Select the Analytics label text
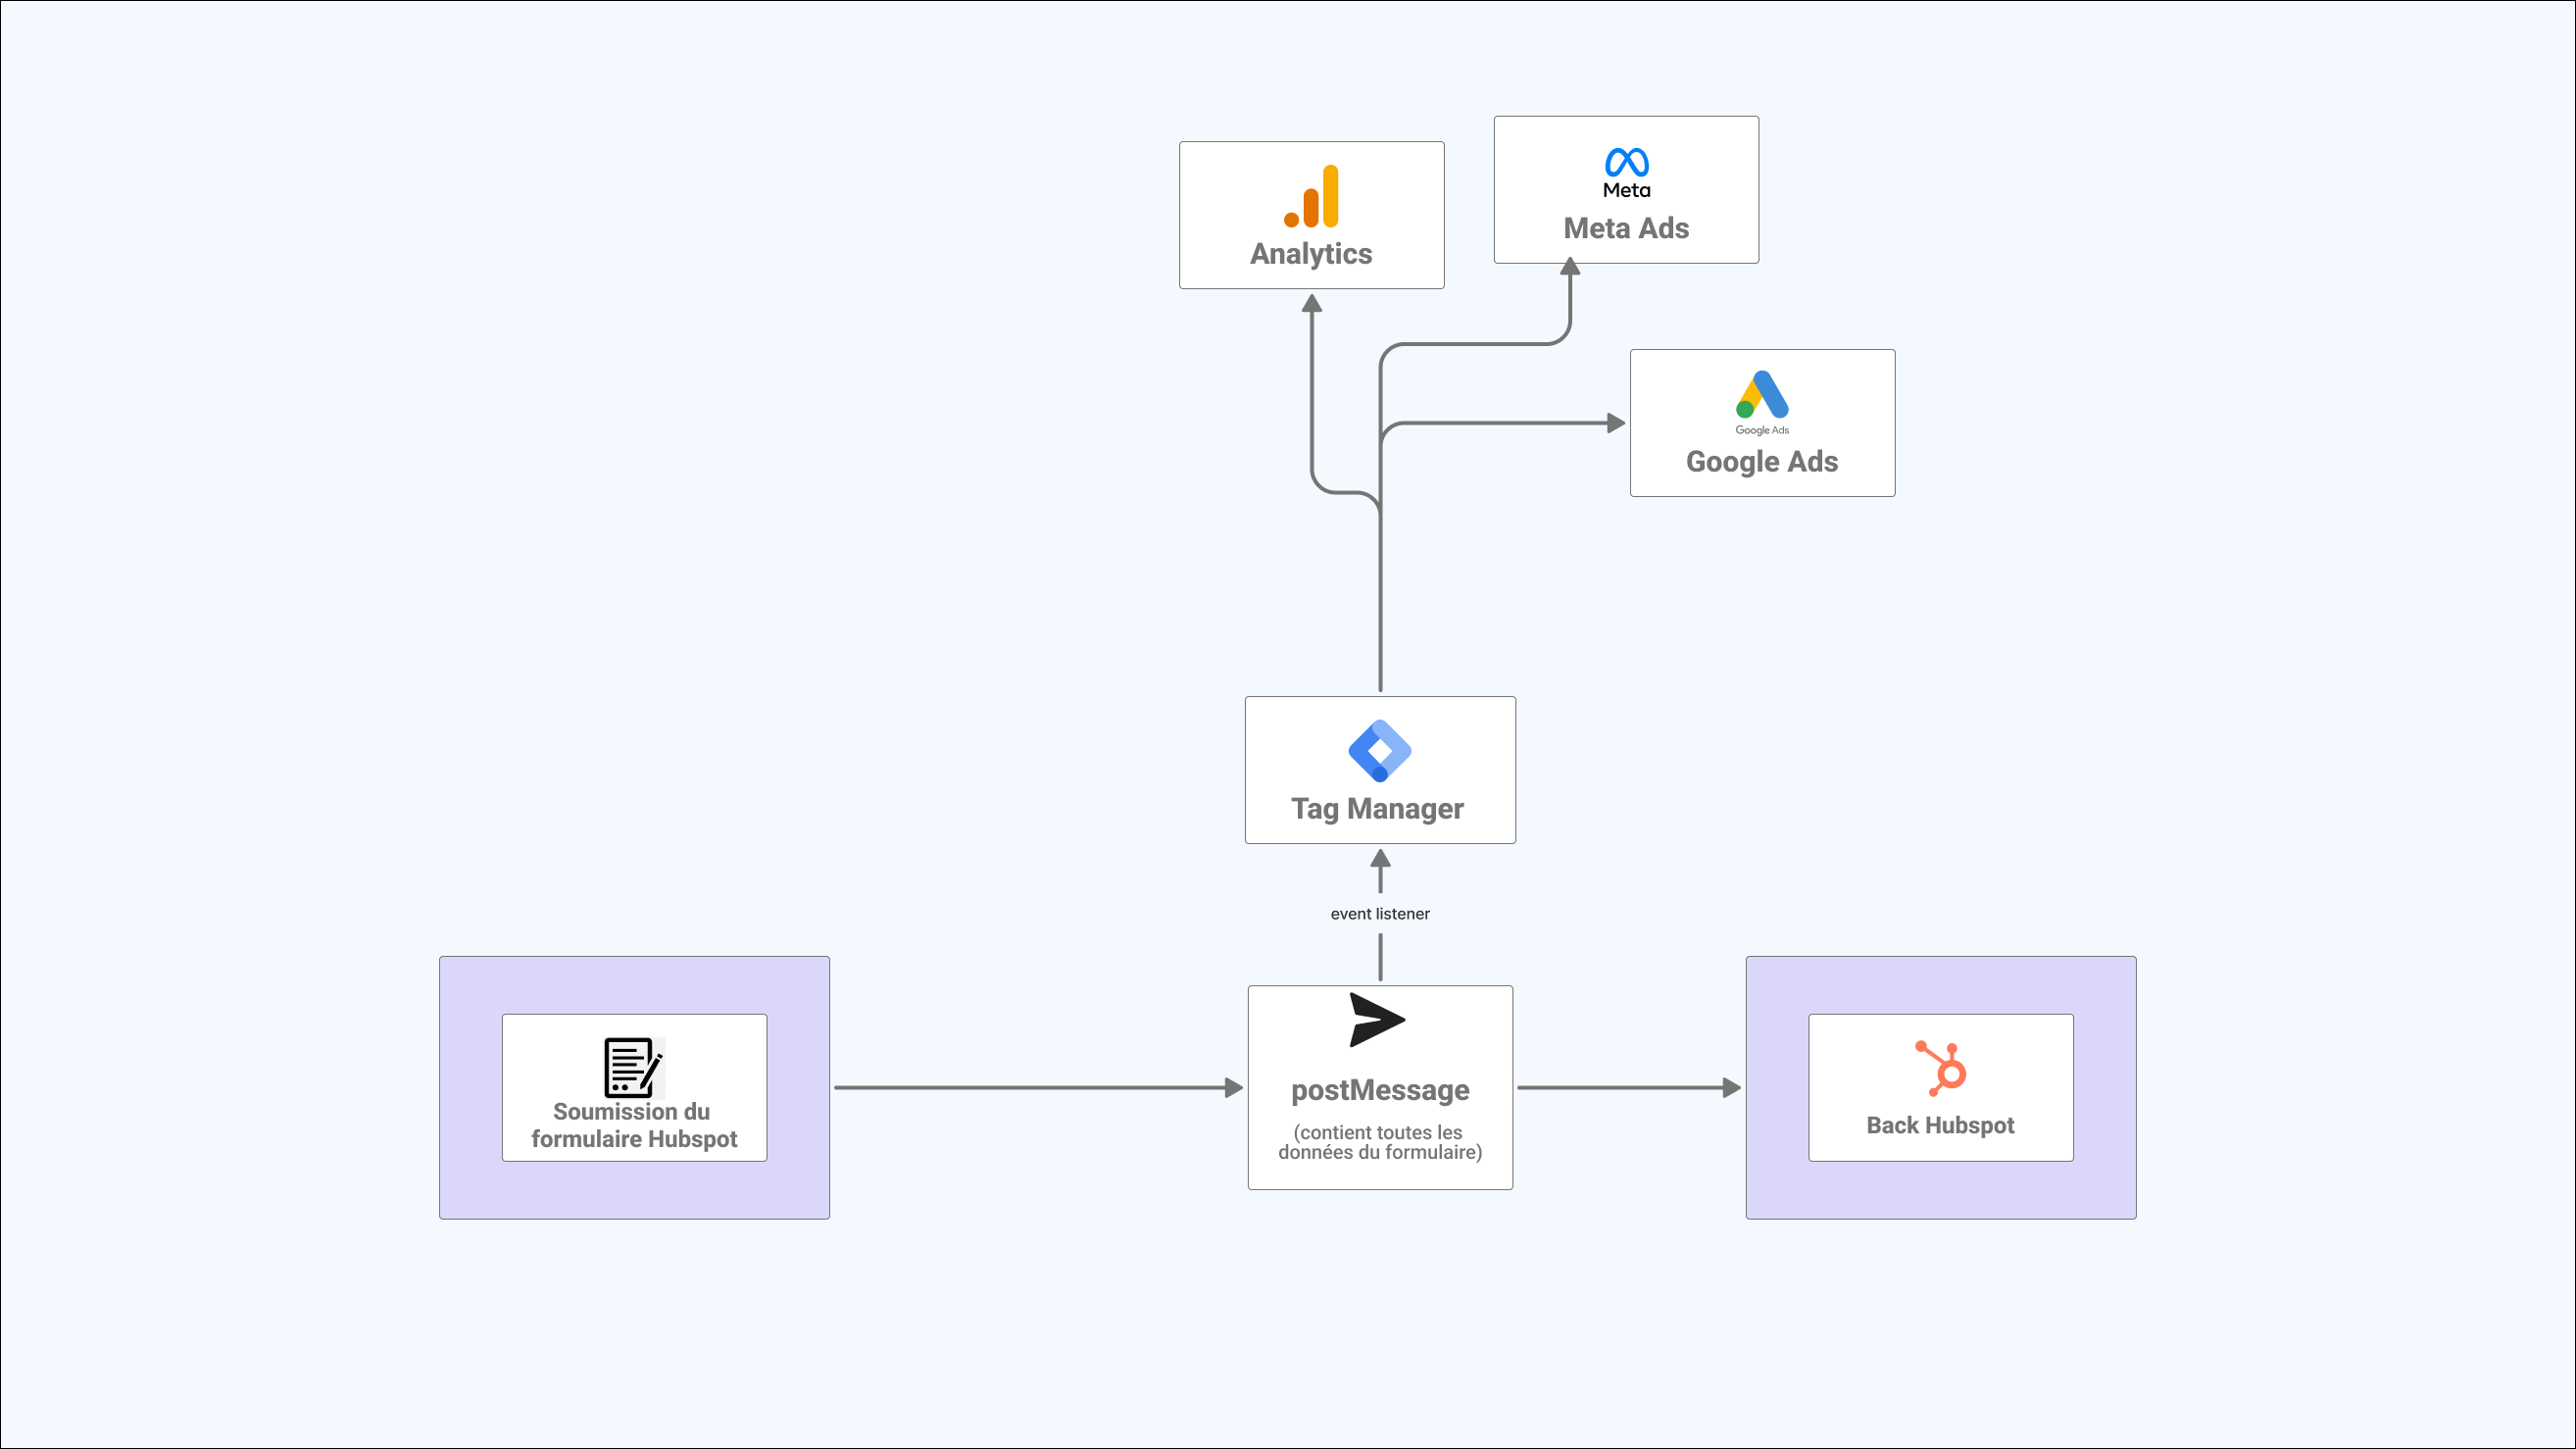This screenshot has width=2576, height=1449. [x=1311, y=254]
